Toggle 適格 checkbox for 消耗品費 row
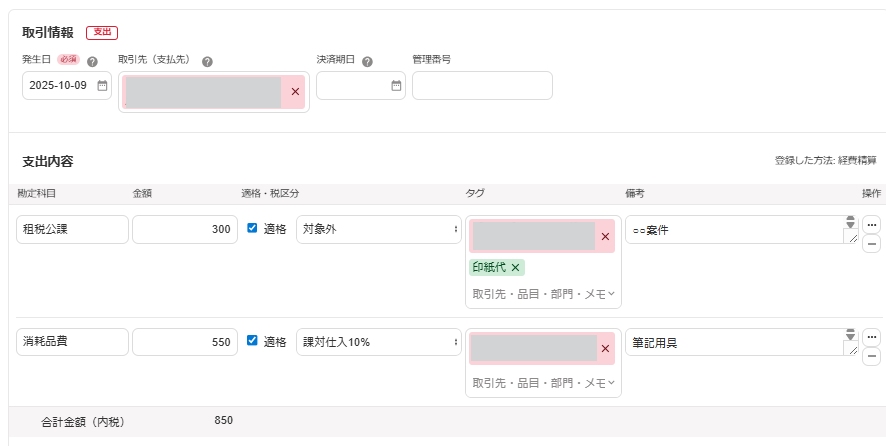Viewport: 886px width, 446px height. tap(252, 341)
